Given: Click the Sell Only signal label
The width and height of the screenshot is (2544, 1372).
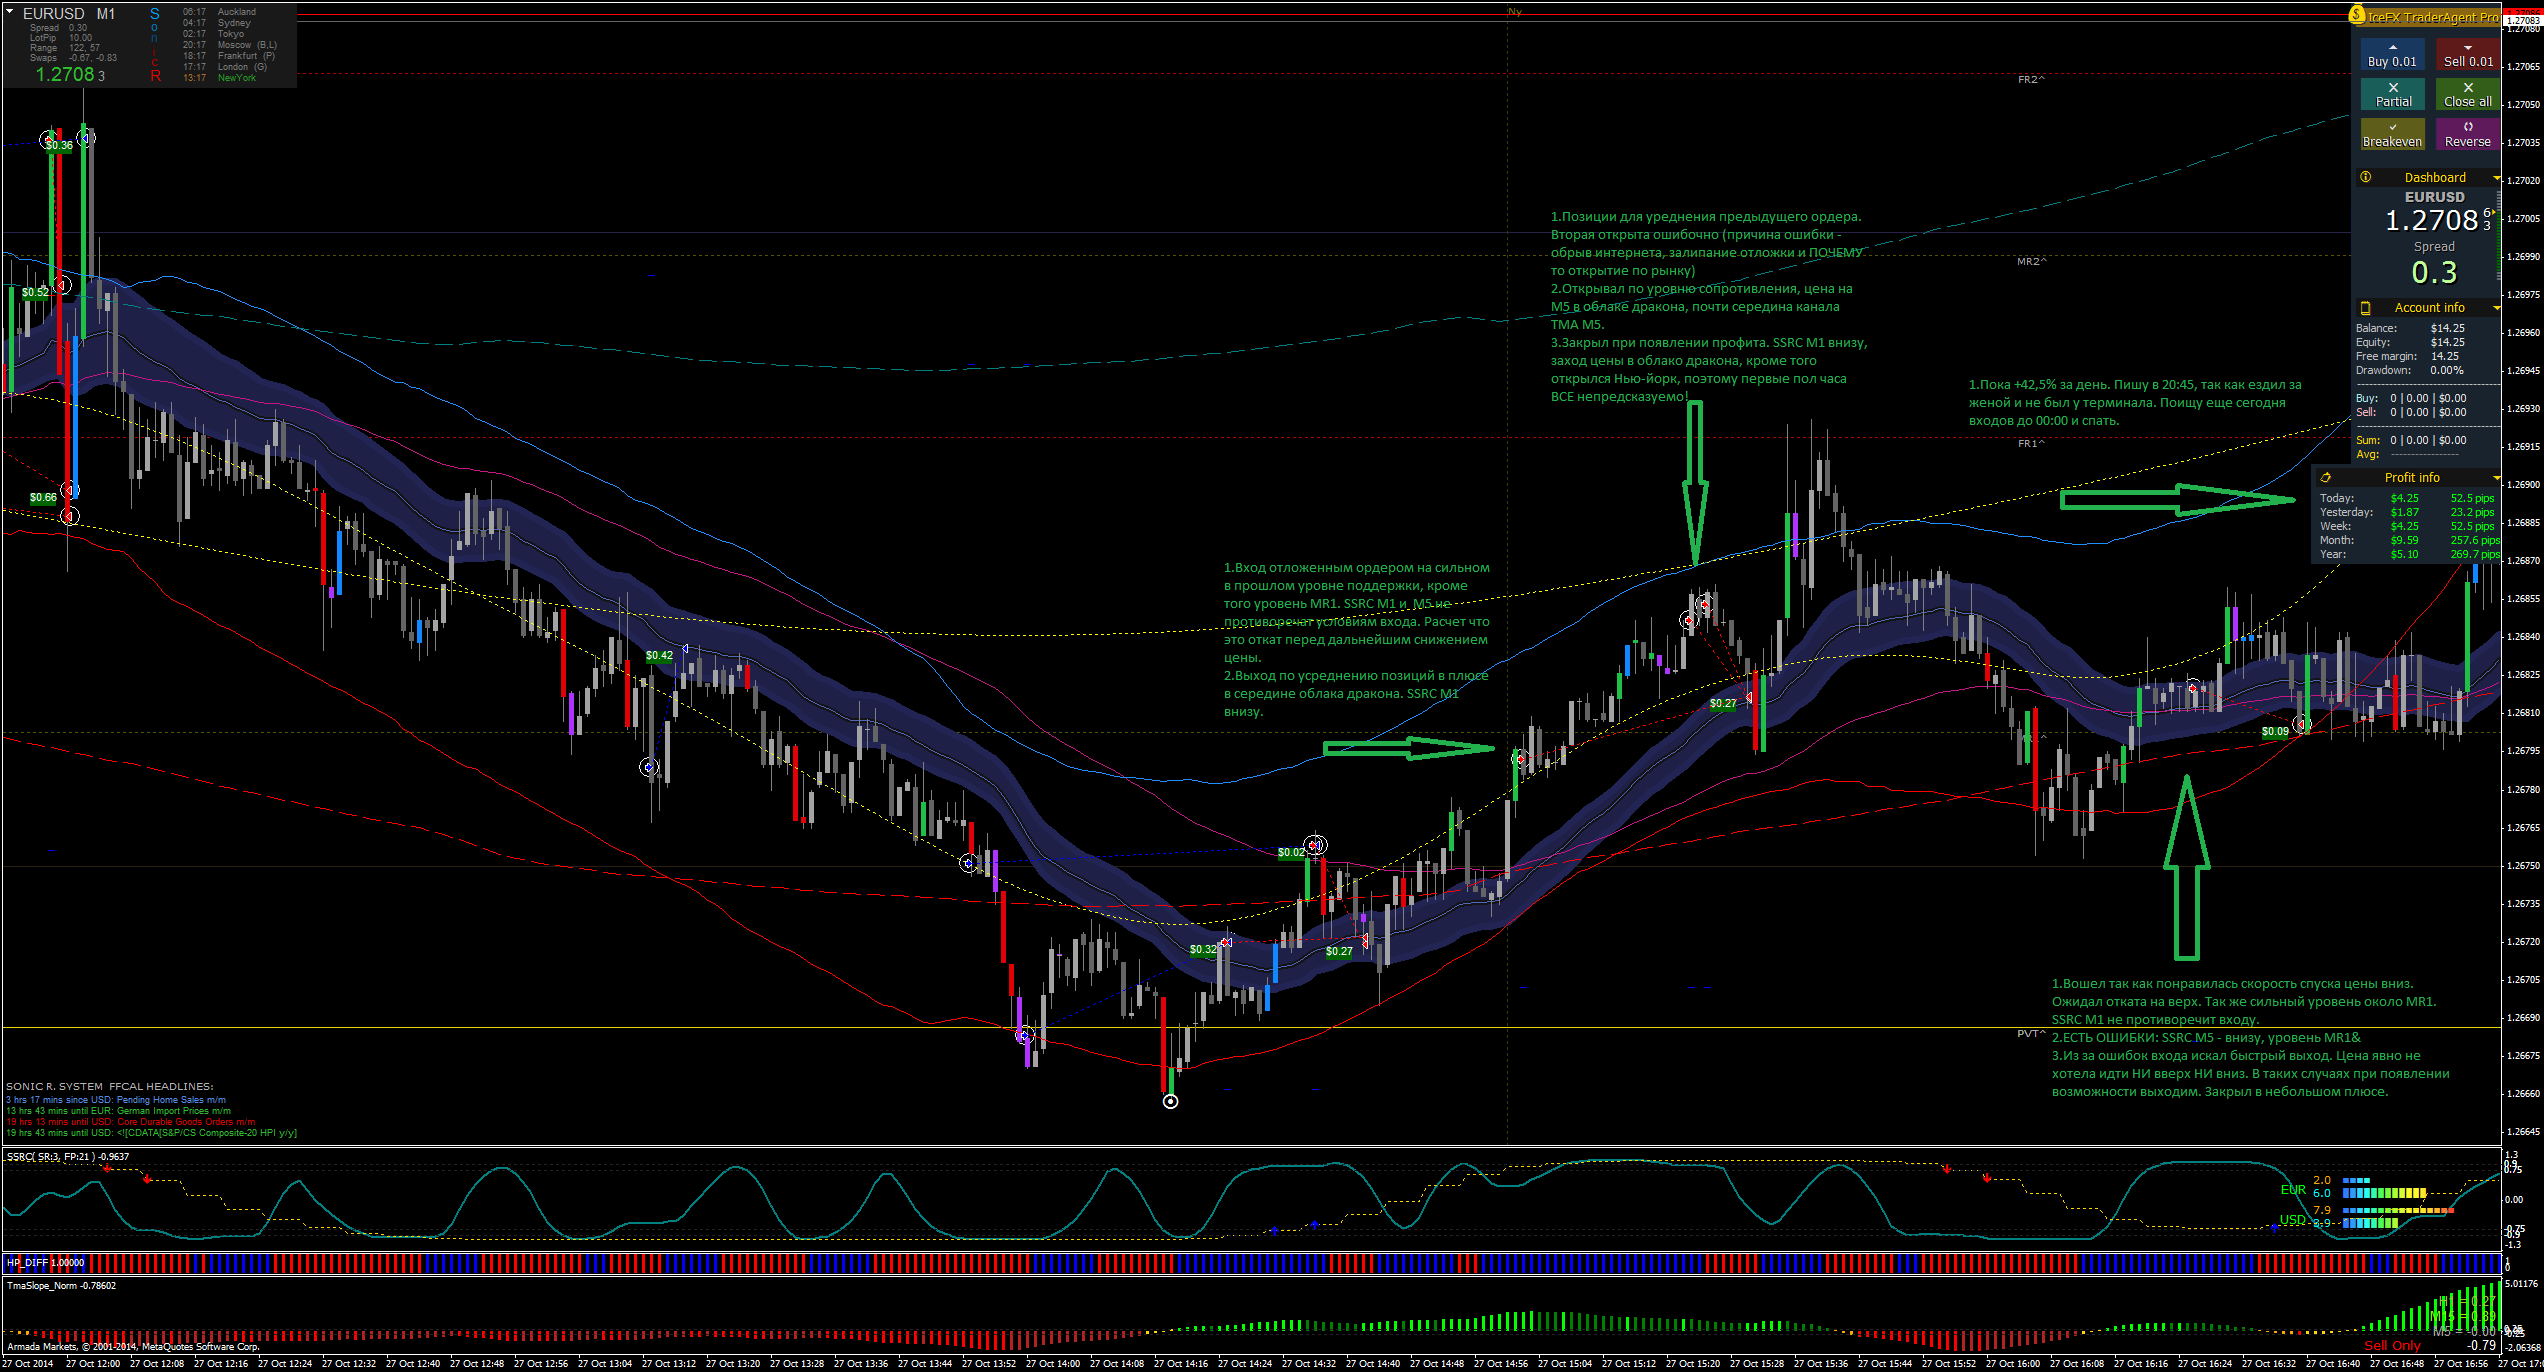Looking at the screenshot, I should click(x=2392, y=1346).
